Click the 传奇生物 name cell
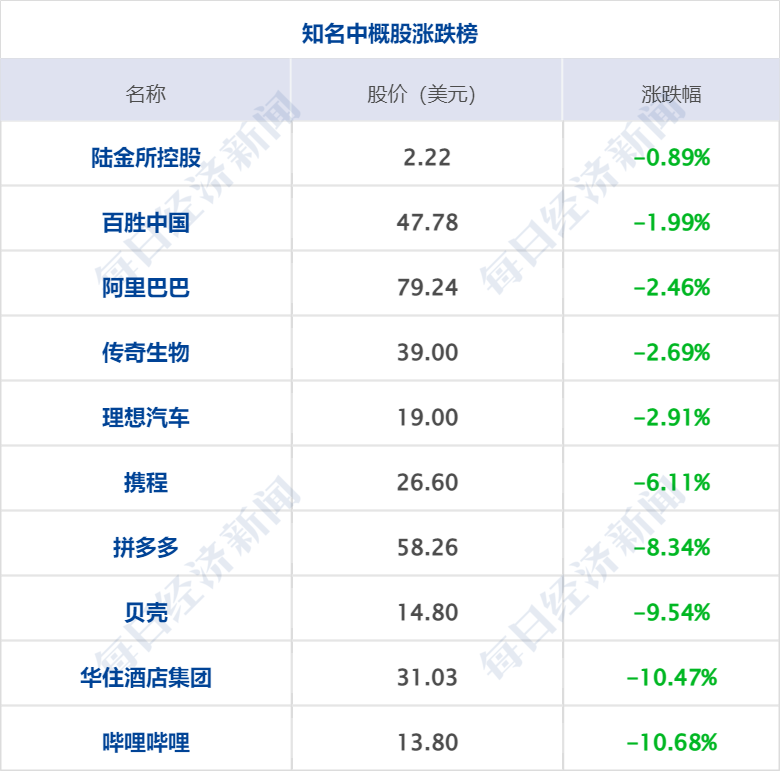 pos(146,353)
